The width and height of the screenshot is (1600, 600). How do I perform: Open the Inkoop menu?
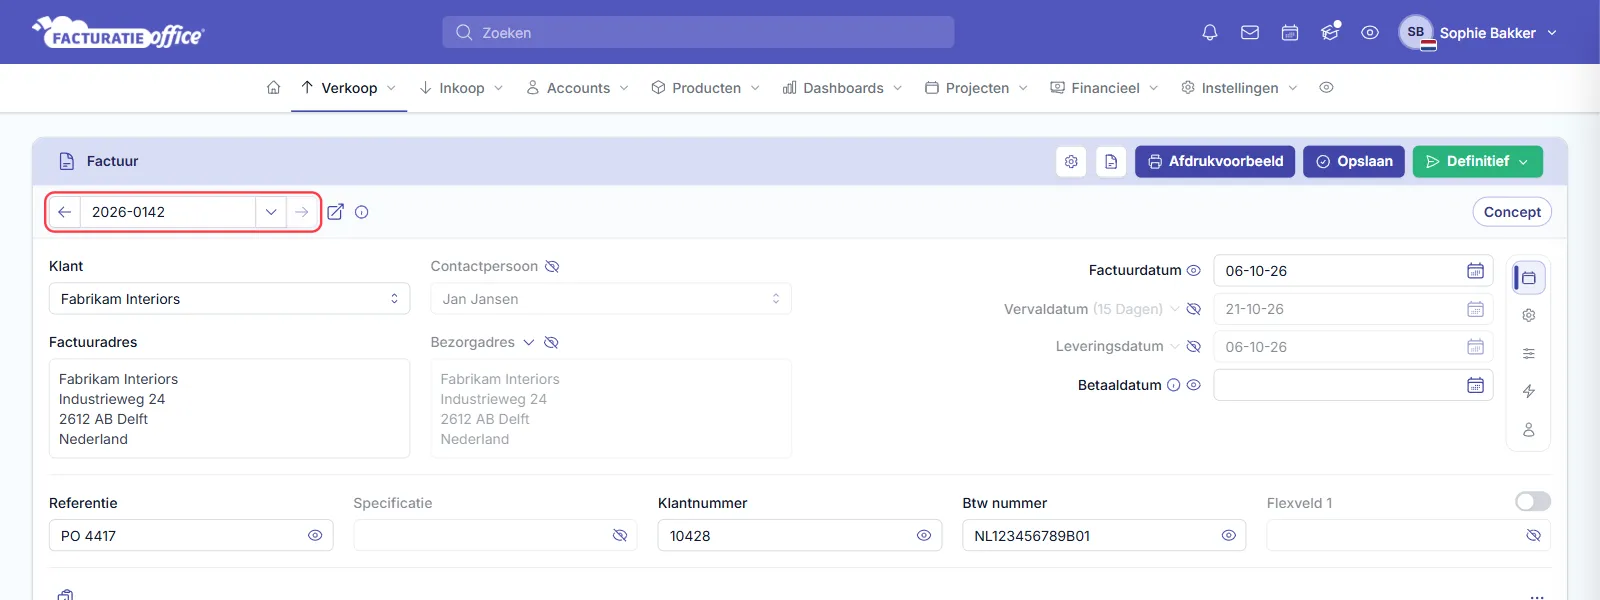(x=461, y=88)
